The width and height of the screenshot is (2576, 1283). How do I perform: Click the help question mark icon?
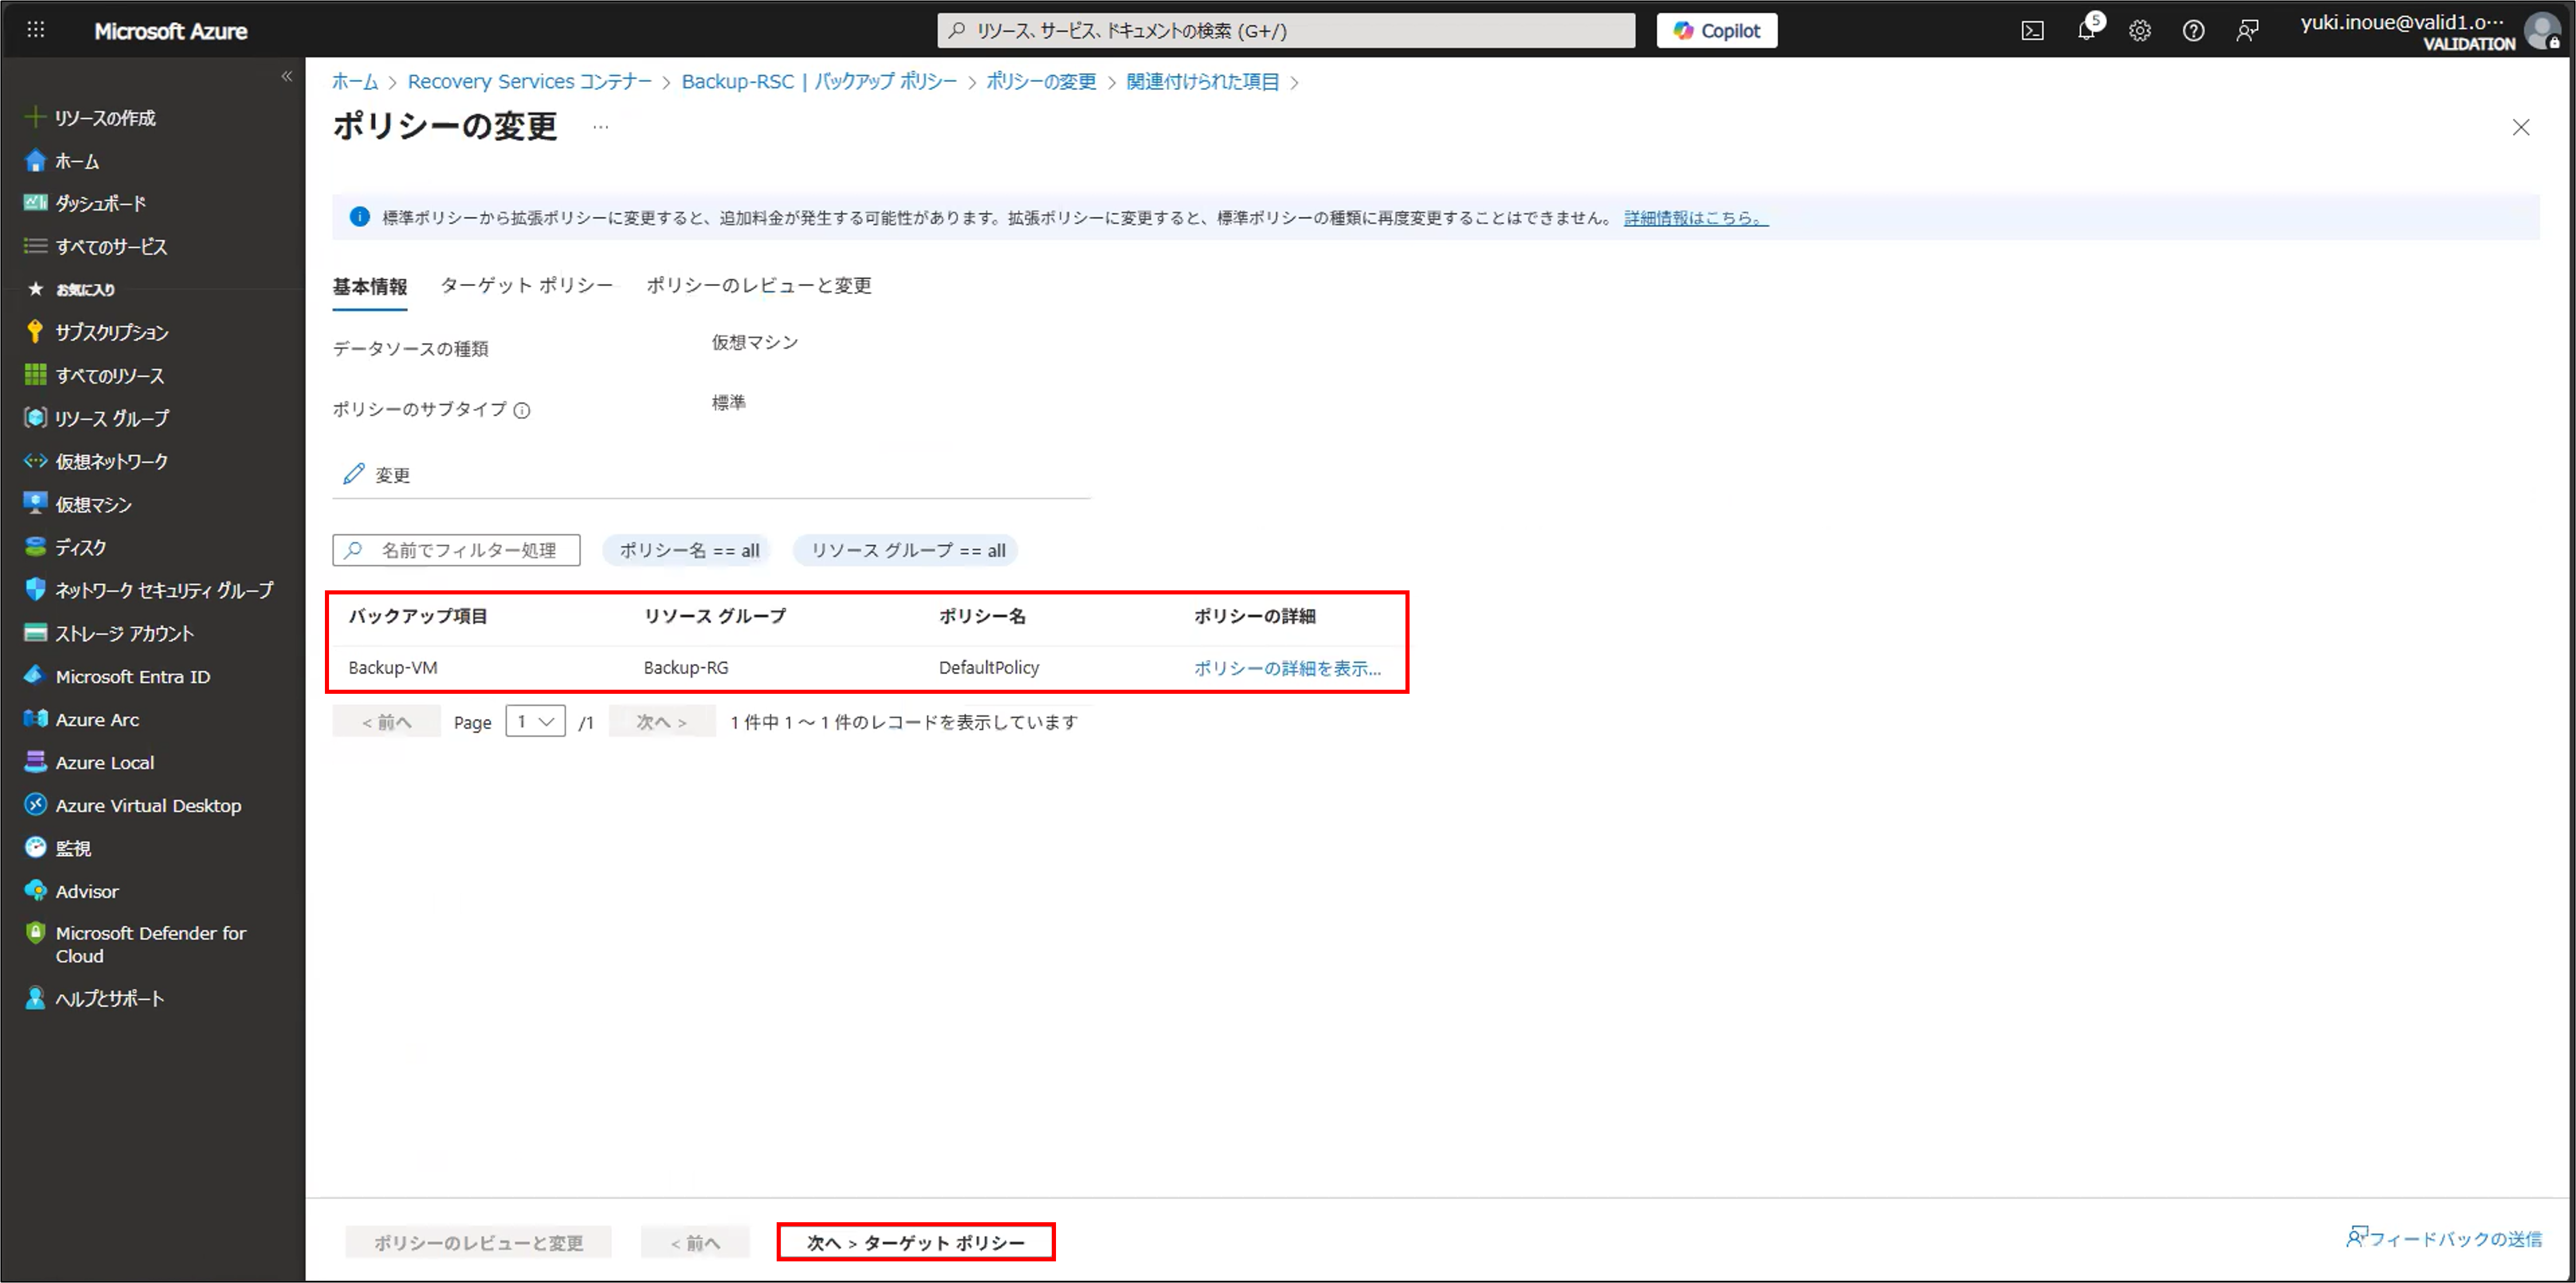tap(2193, 31)
